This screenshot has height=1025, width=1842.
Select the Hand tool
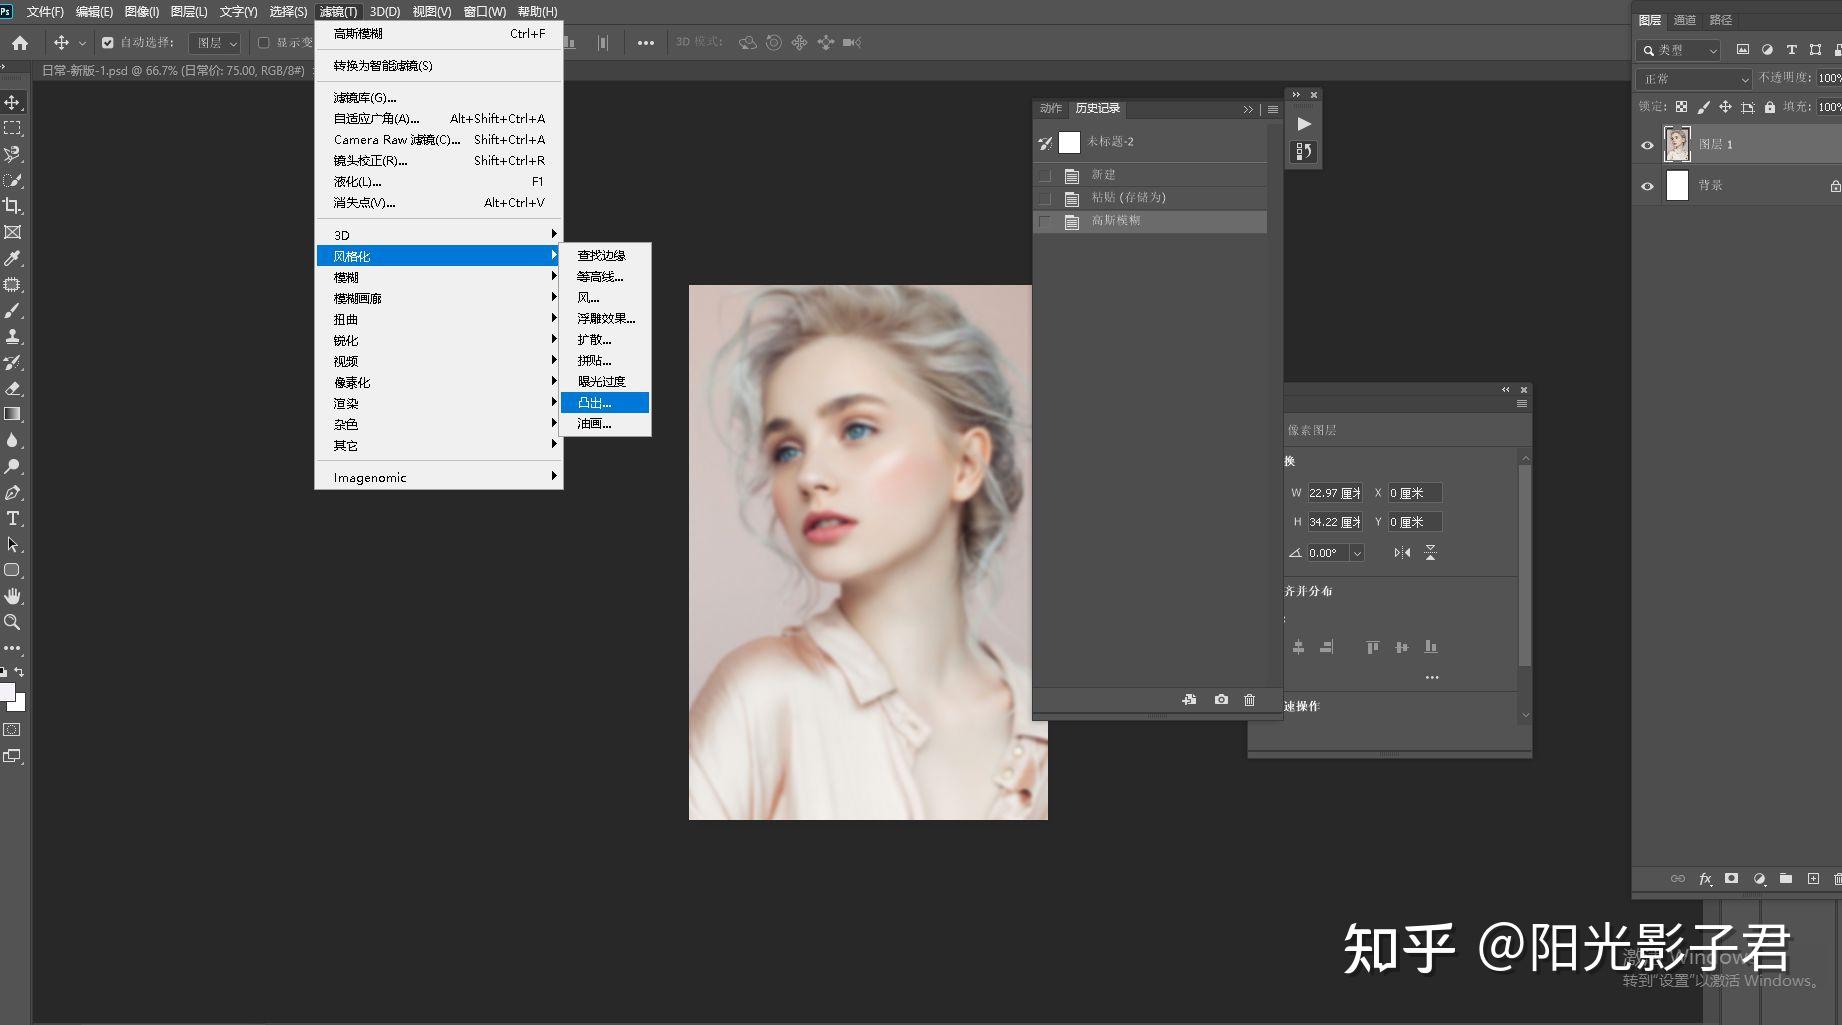[13, 596]
